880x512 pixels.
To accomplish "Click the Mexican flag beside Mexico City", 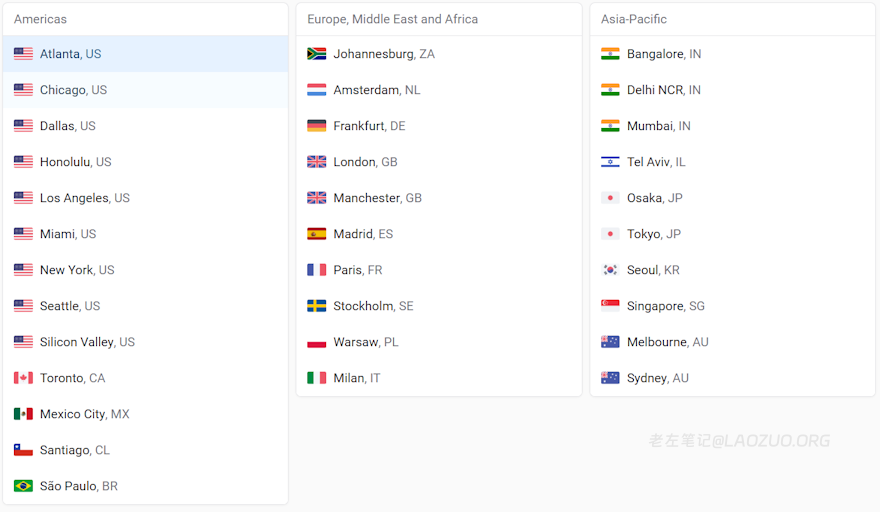I will (x=23, y=414).
